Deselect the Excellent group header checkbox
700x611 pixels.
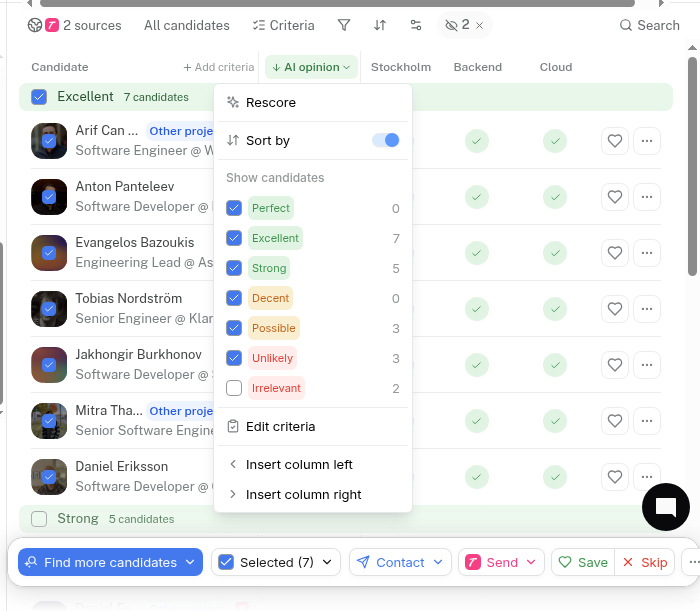click(39, 97)
